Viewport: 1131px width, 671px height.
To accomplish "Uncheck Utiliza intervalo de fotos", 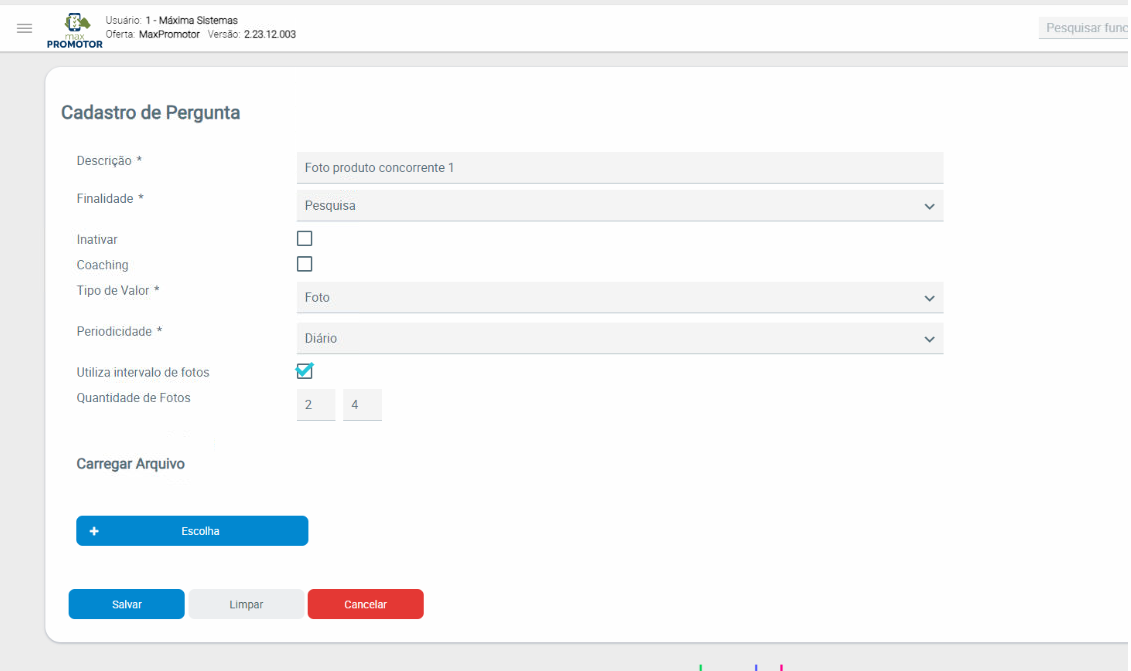I will pos(304,371).
